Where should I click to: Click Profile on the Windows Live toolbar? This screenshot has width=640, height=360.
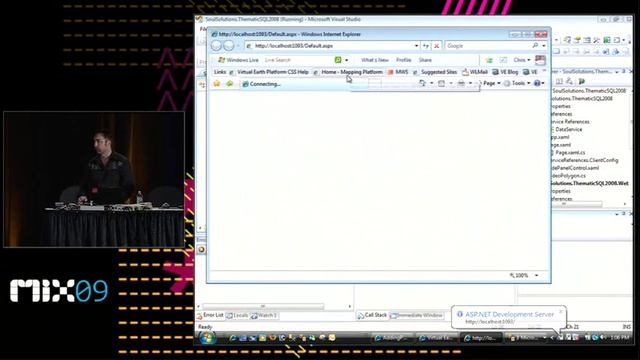coord(403,60)
